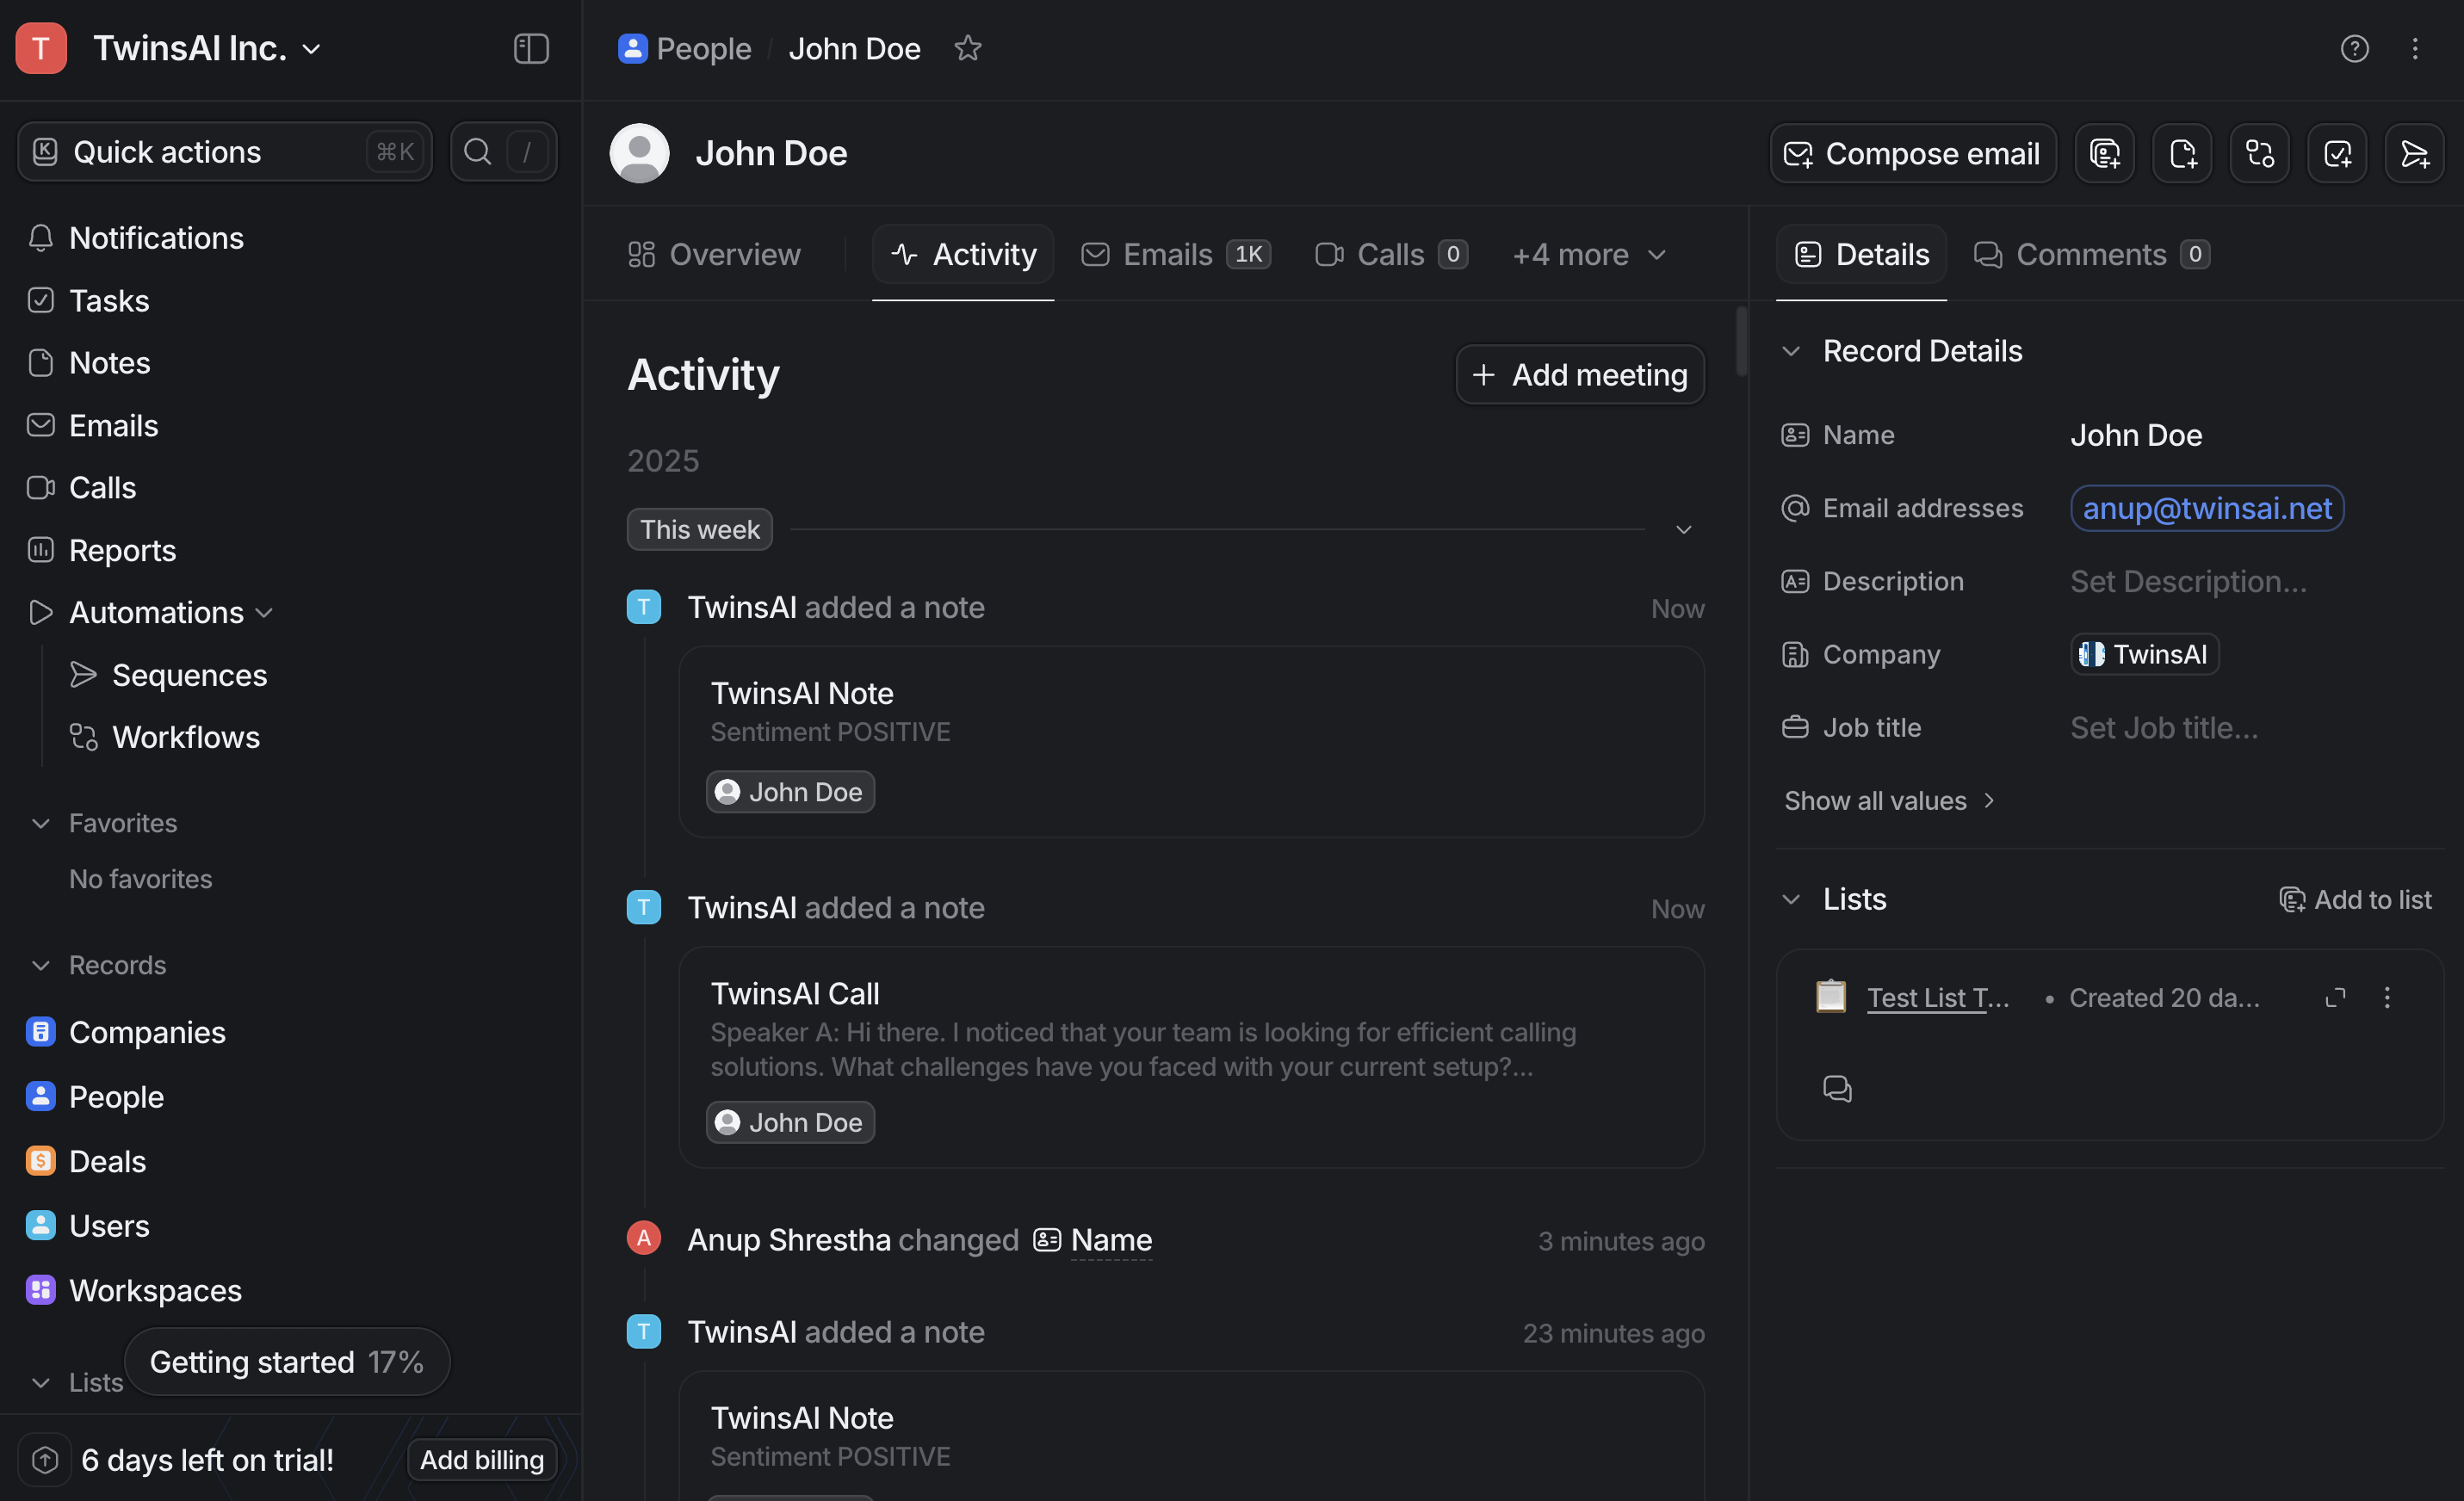Click the Set Description field
Image resolution: width=2464 pixels, height=1501 pixels.
click(2188, 581)
